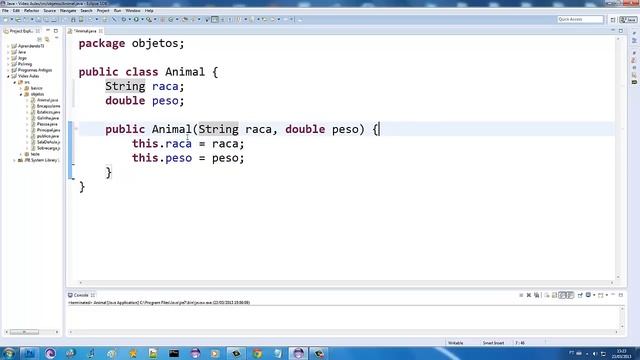This screenshot has height=360, width=640.
Task: Click the editor horizontal scrollbar
Action: tap(346, 282)
